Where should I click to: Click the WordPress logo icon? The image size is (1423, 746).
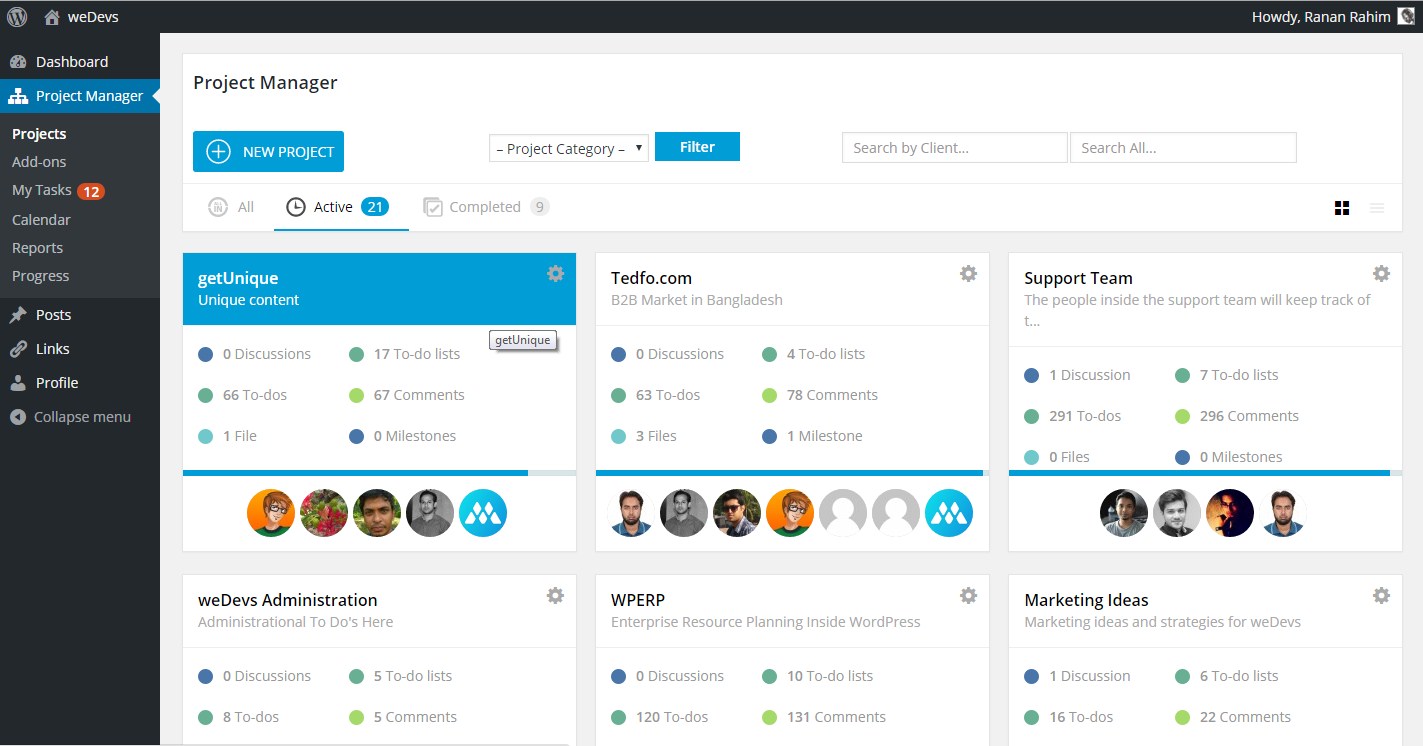point(17,16)
